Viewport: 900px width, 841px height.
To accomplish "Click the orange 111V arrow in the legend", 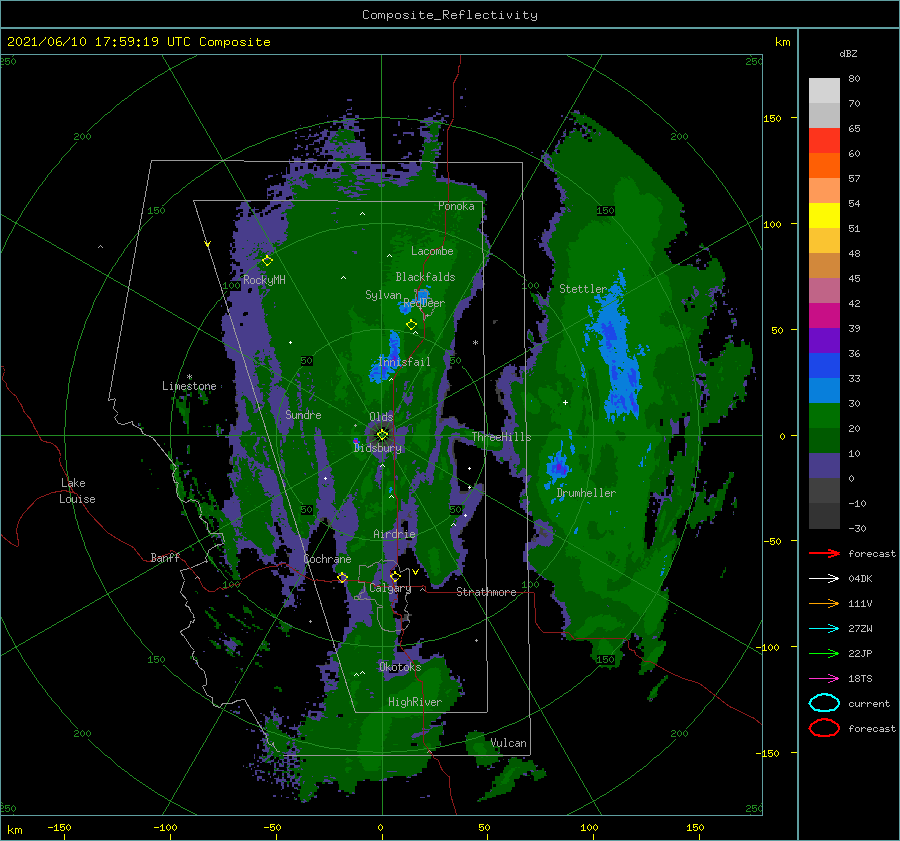I will 824,603.
